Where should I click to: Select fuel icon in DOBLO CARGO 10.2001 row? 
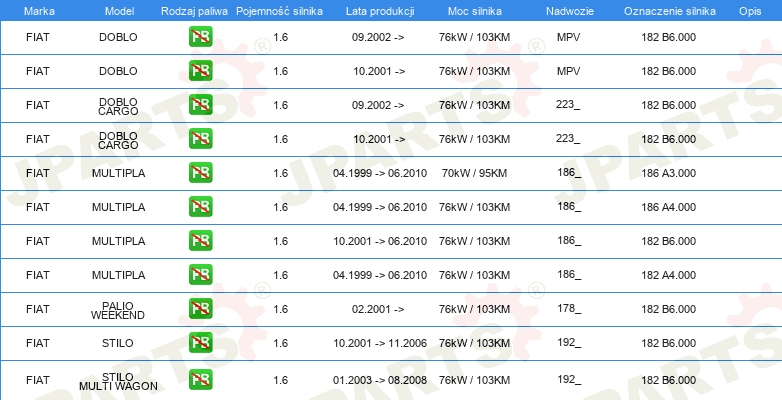click(x=200, y=139)
